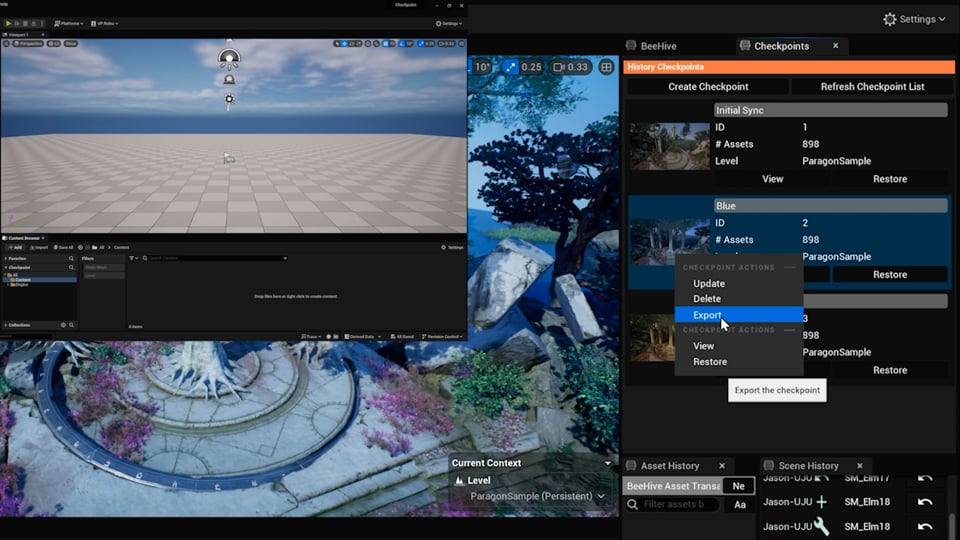Click the Blue checkpoint name field

[x=830, y=206]
